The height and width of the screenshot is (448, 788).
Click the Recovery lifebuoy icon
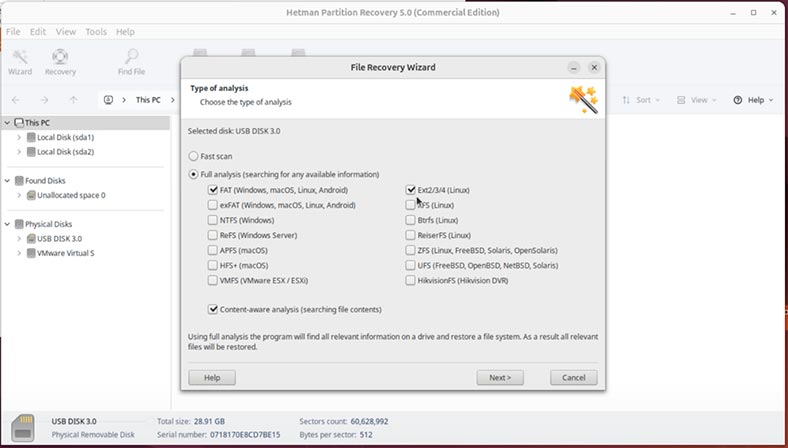(60, 56)
